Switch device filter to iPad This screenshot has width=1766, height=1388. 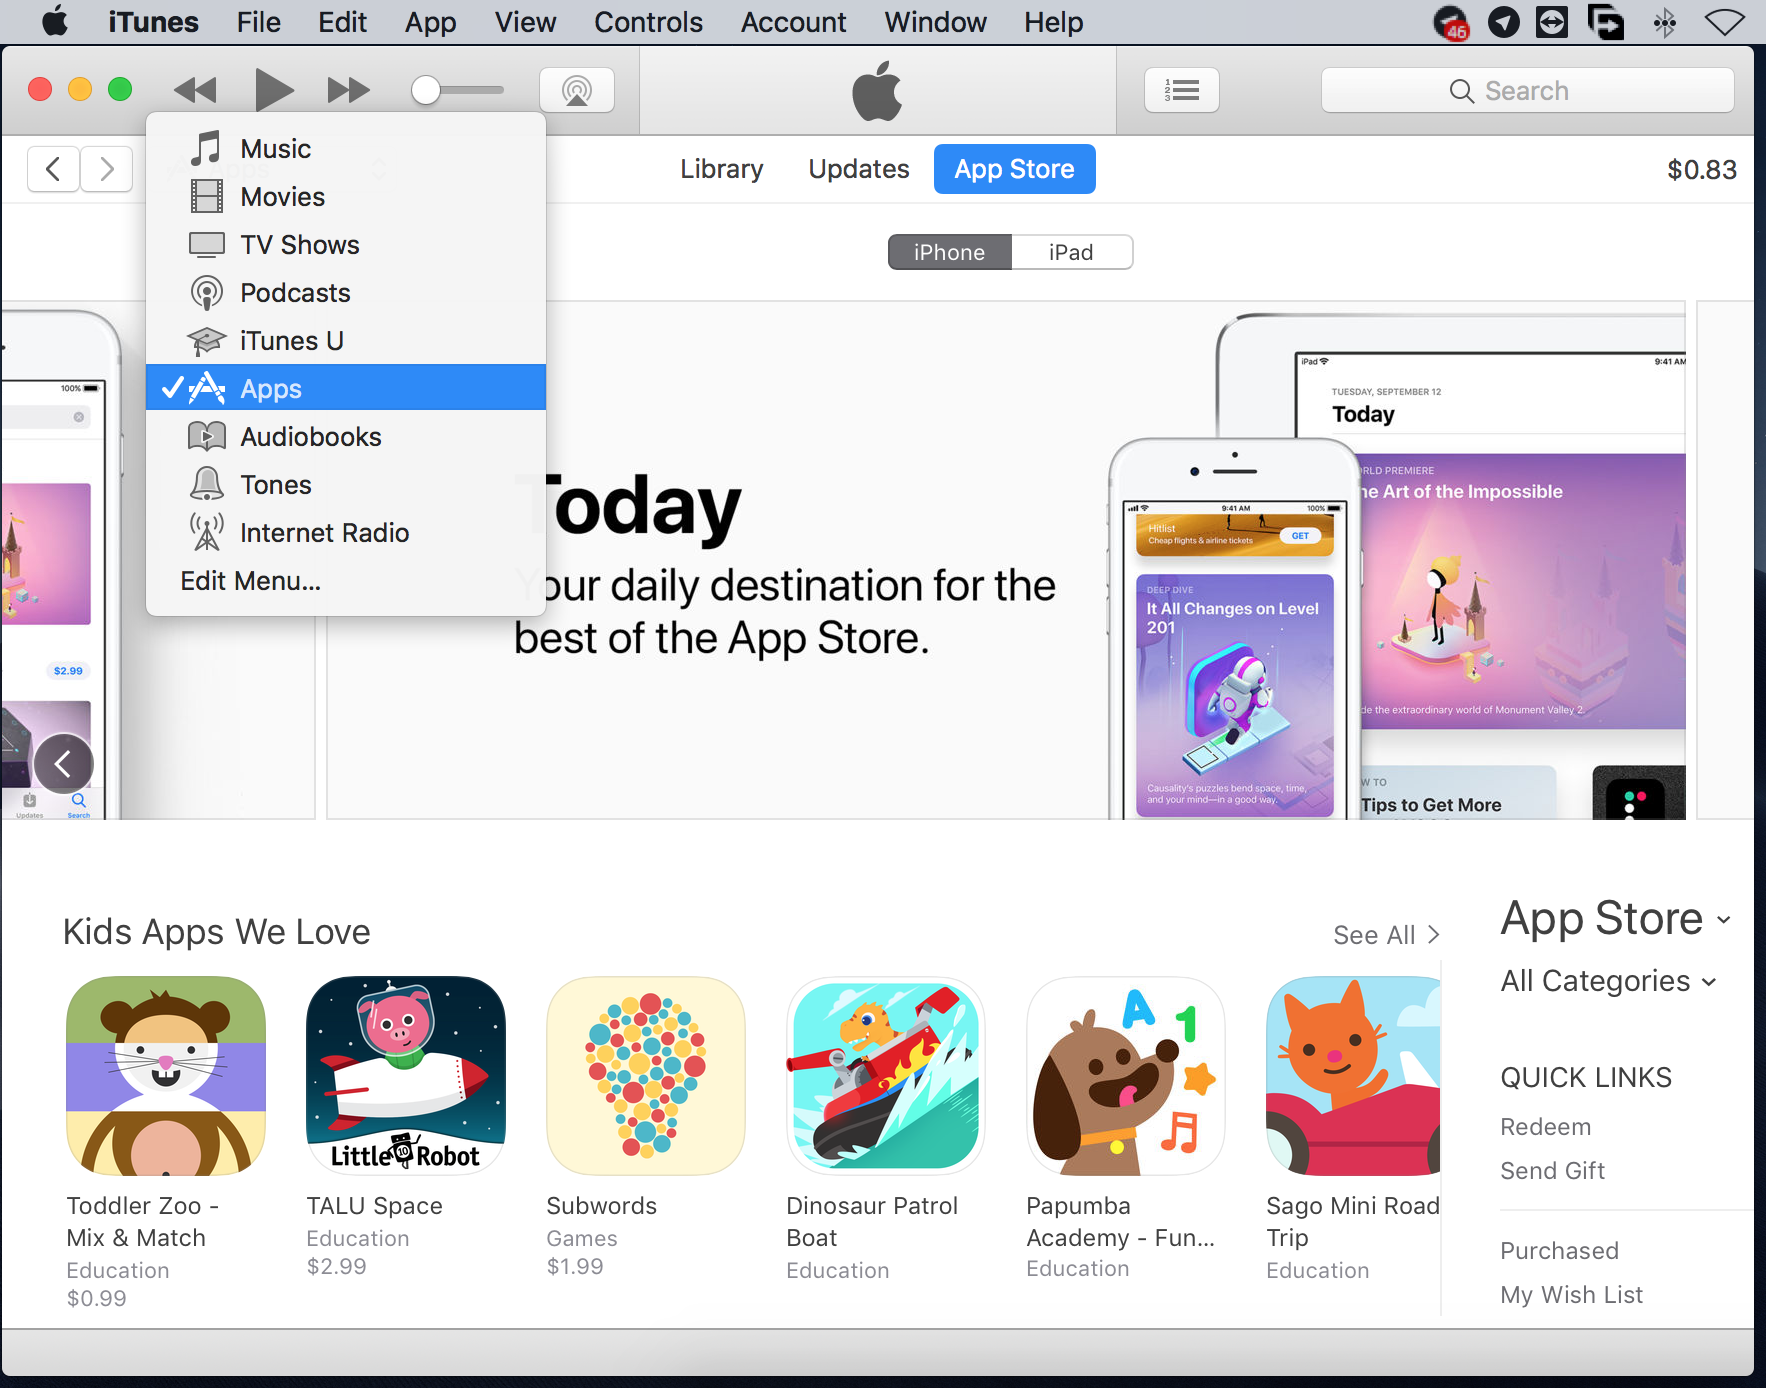coord(1071,252)
